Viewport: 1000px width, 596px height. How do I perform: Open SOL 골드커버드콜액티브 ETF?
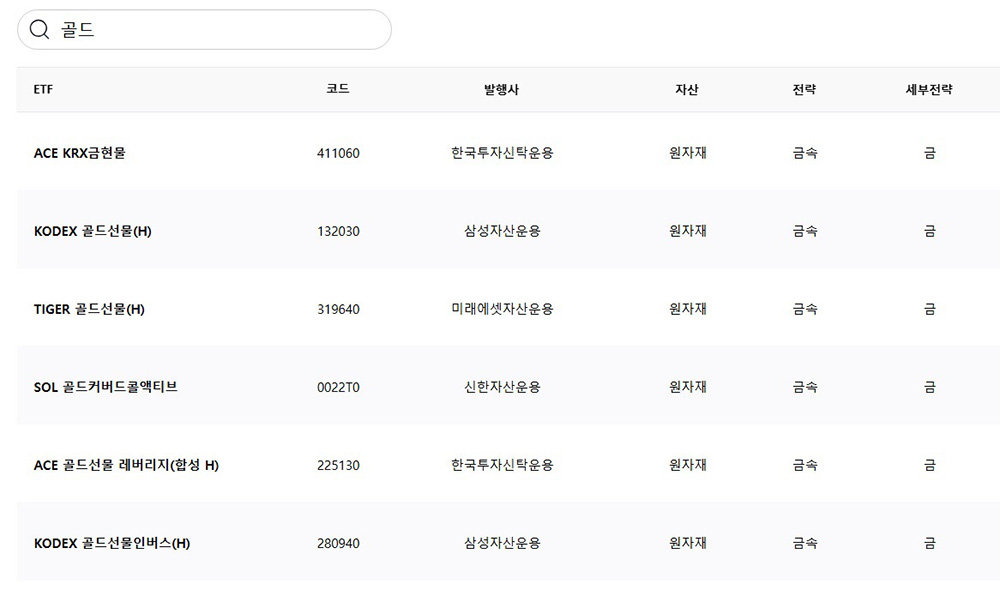pos(106,387)
